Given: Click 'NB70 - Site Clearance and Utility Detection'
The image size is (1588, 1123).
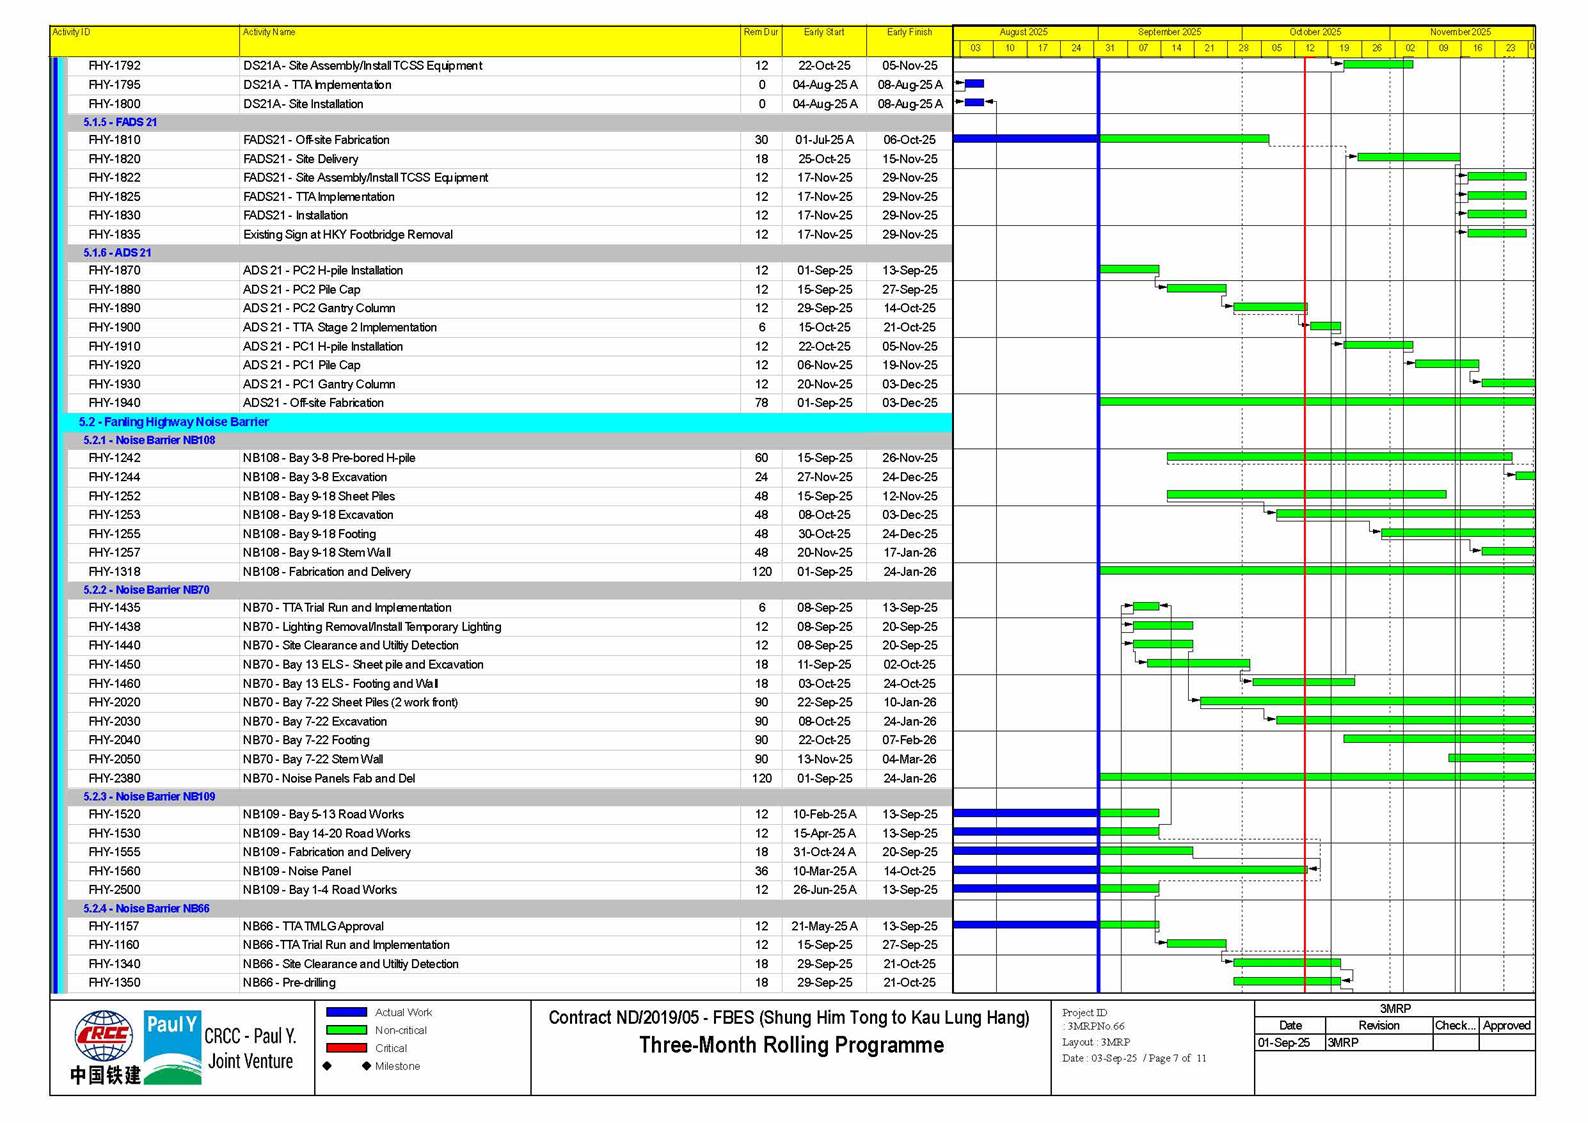Looking at the screenshot, I should [x=351, y=646].
